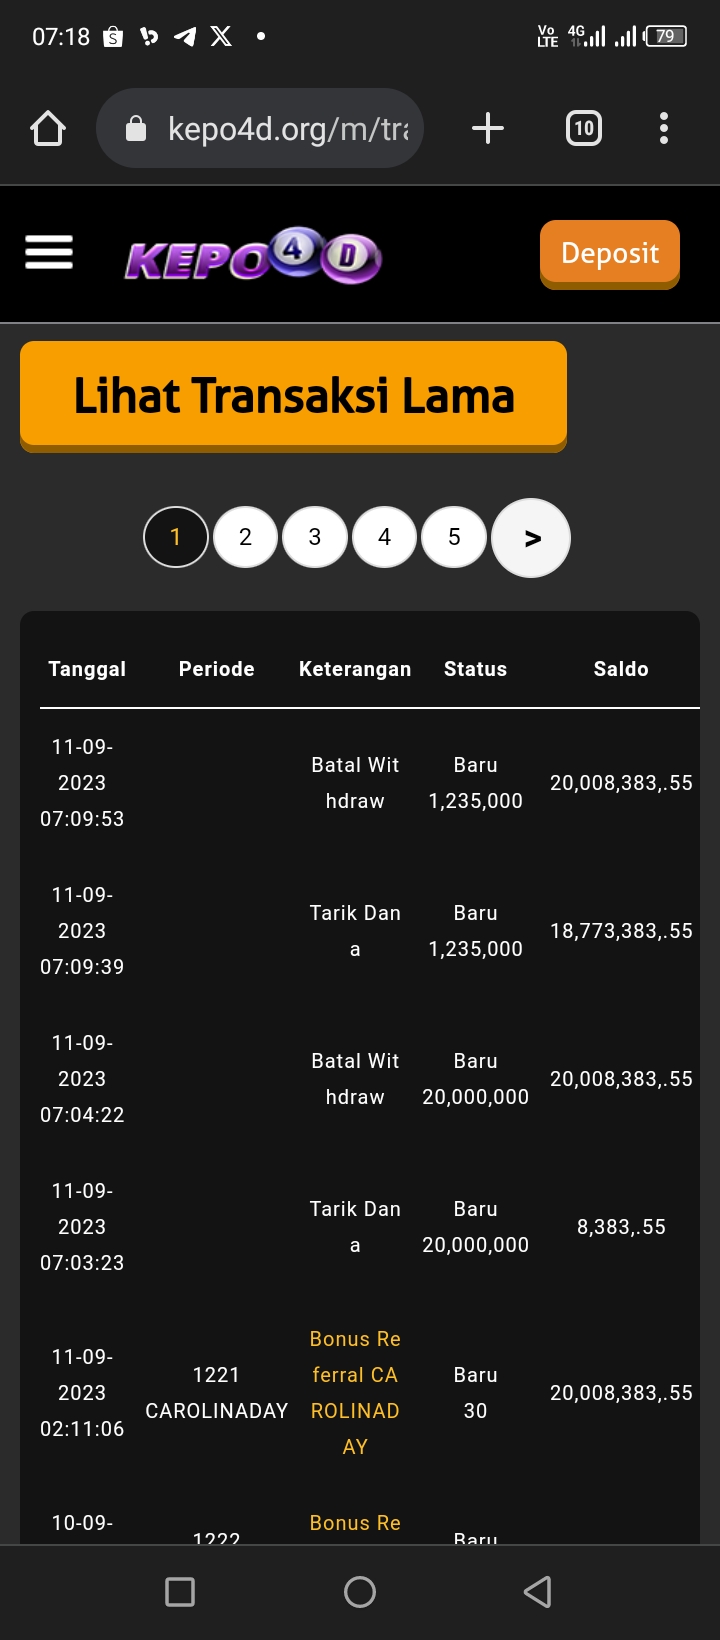Open Bonus Referral CAROLINADAY link
The height and width of the screenshot is (1640, 720).
pyautogui.click(x=355, y=1393)
